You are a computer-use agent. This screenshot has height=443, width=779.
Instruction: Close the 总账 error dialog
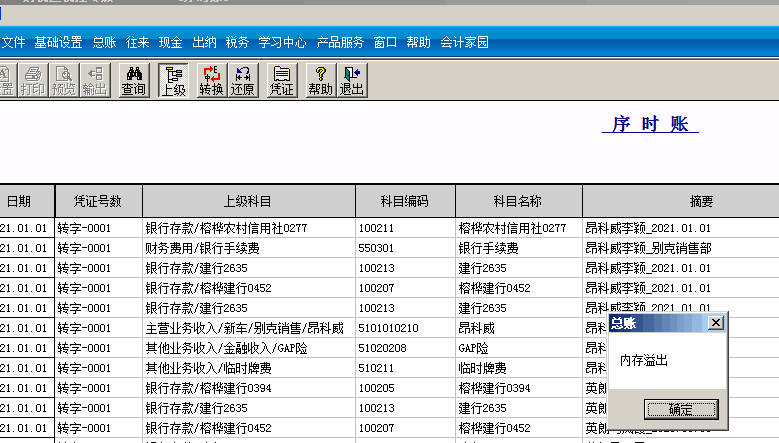coord(715,323)
